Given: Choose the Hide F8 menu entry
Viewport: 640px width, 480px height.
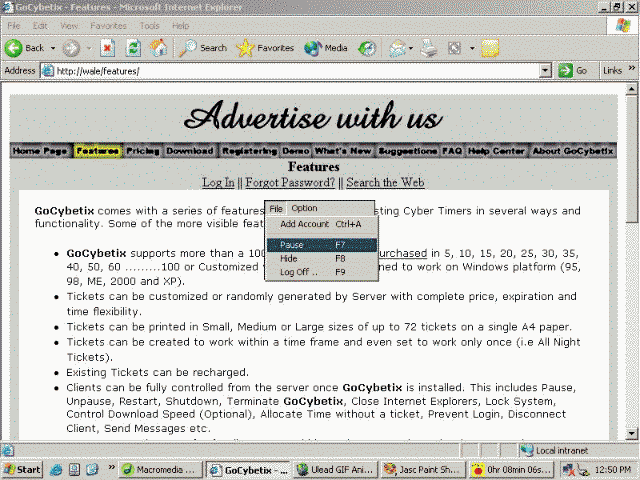Looking at the screenshot, I should tap(321, 258).
